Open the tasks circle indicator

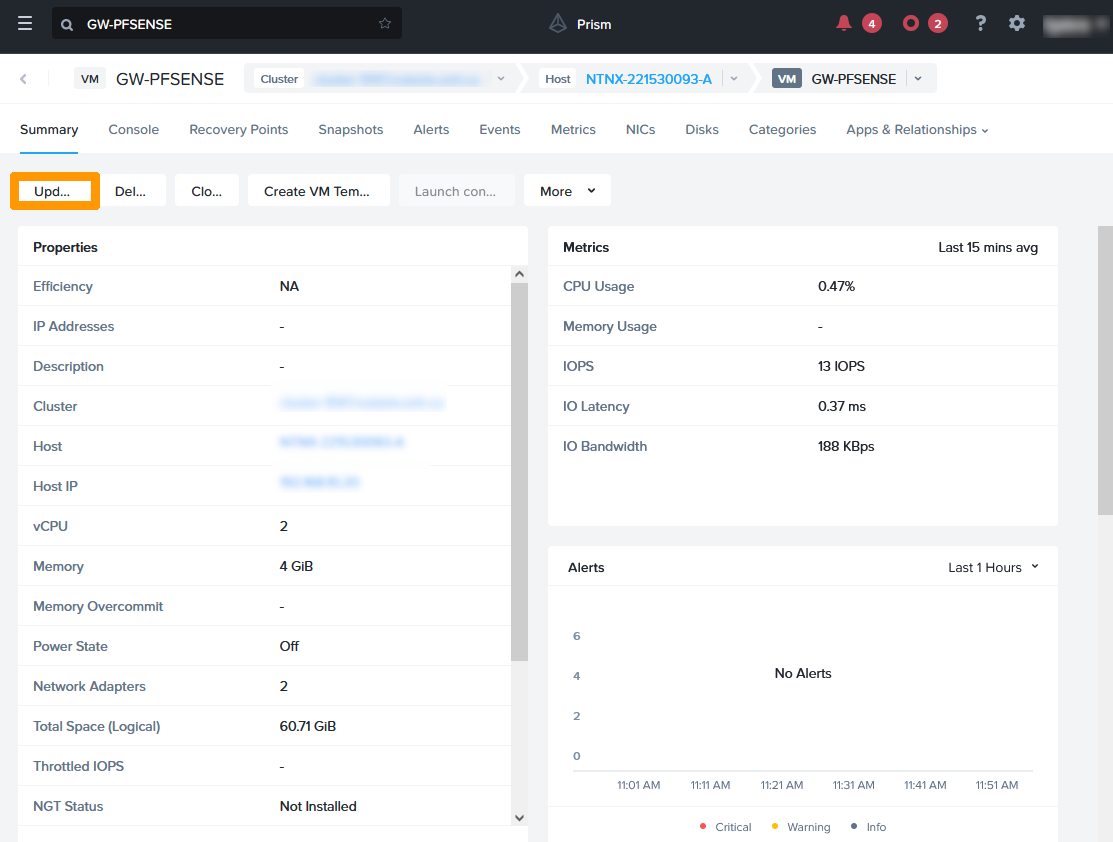(911, 23)
